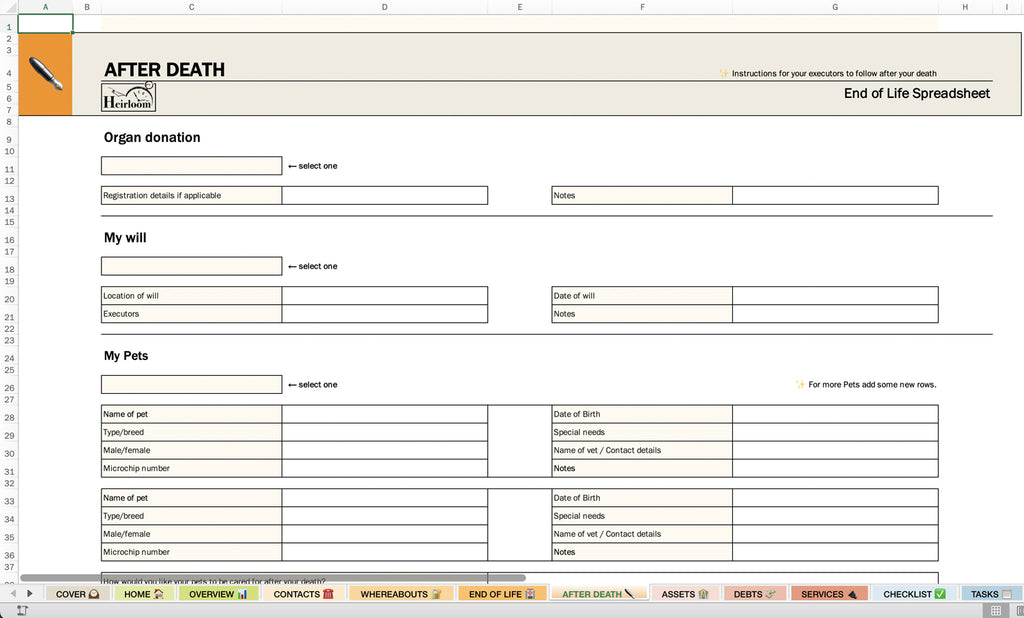Viewport: 1024px width, 618px height.
Task: Open the My Pets select-one dropdown cell
Action: pos(190,384)
